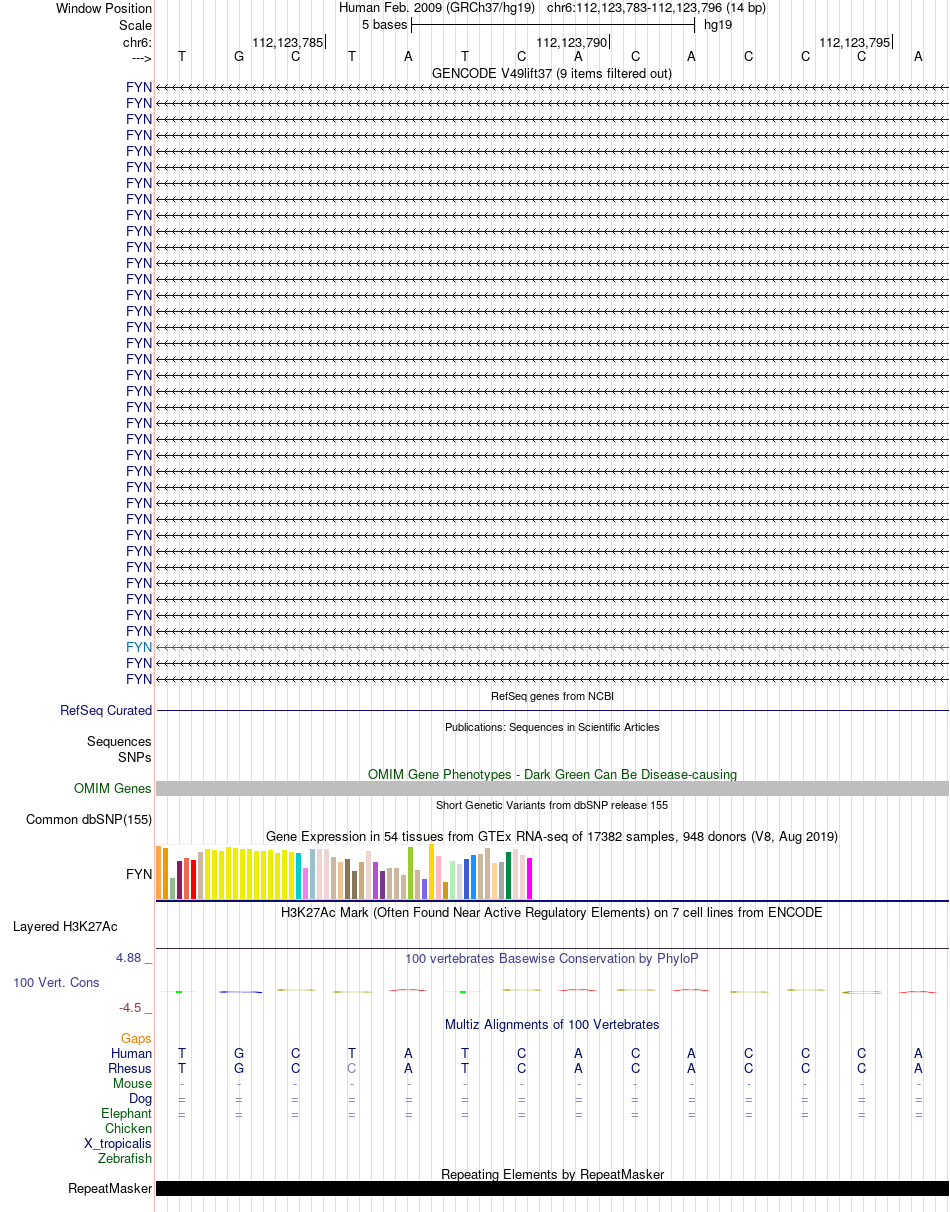Click the OMIM Genes track label

tap(113, 789)
